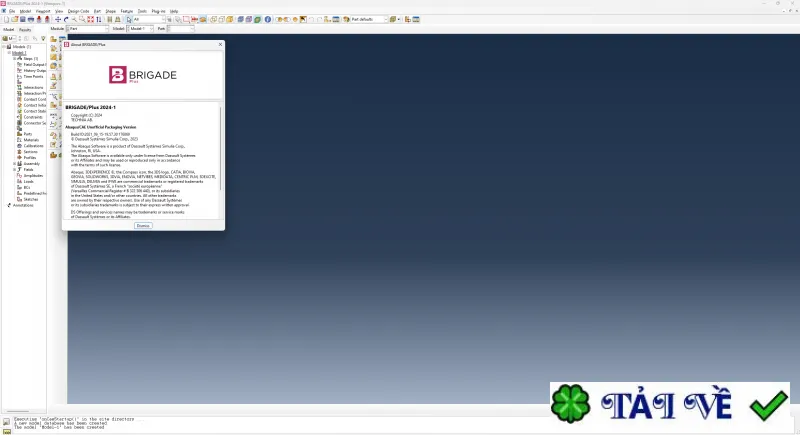Screen dimensions: 800x435
Task: Close the About BRIGADE/Plus dialog
Action: (x=220, y=44)
